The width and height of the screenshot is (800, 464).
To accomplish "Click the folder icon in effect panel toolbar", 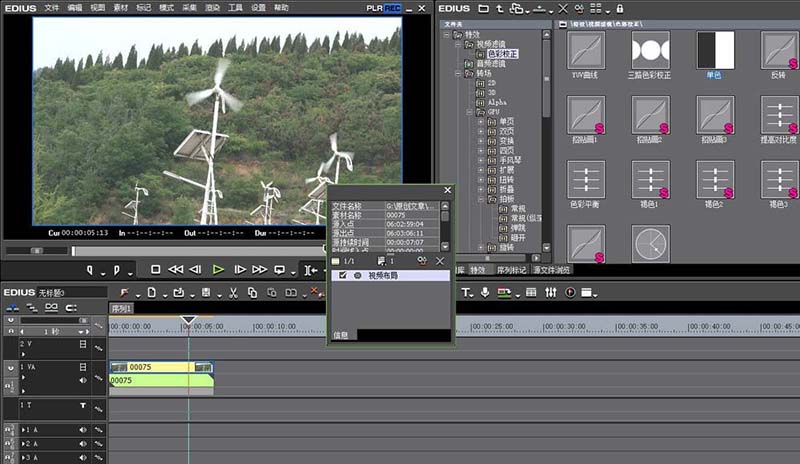I will [483, 9].
